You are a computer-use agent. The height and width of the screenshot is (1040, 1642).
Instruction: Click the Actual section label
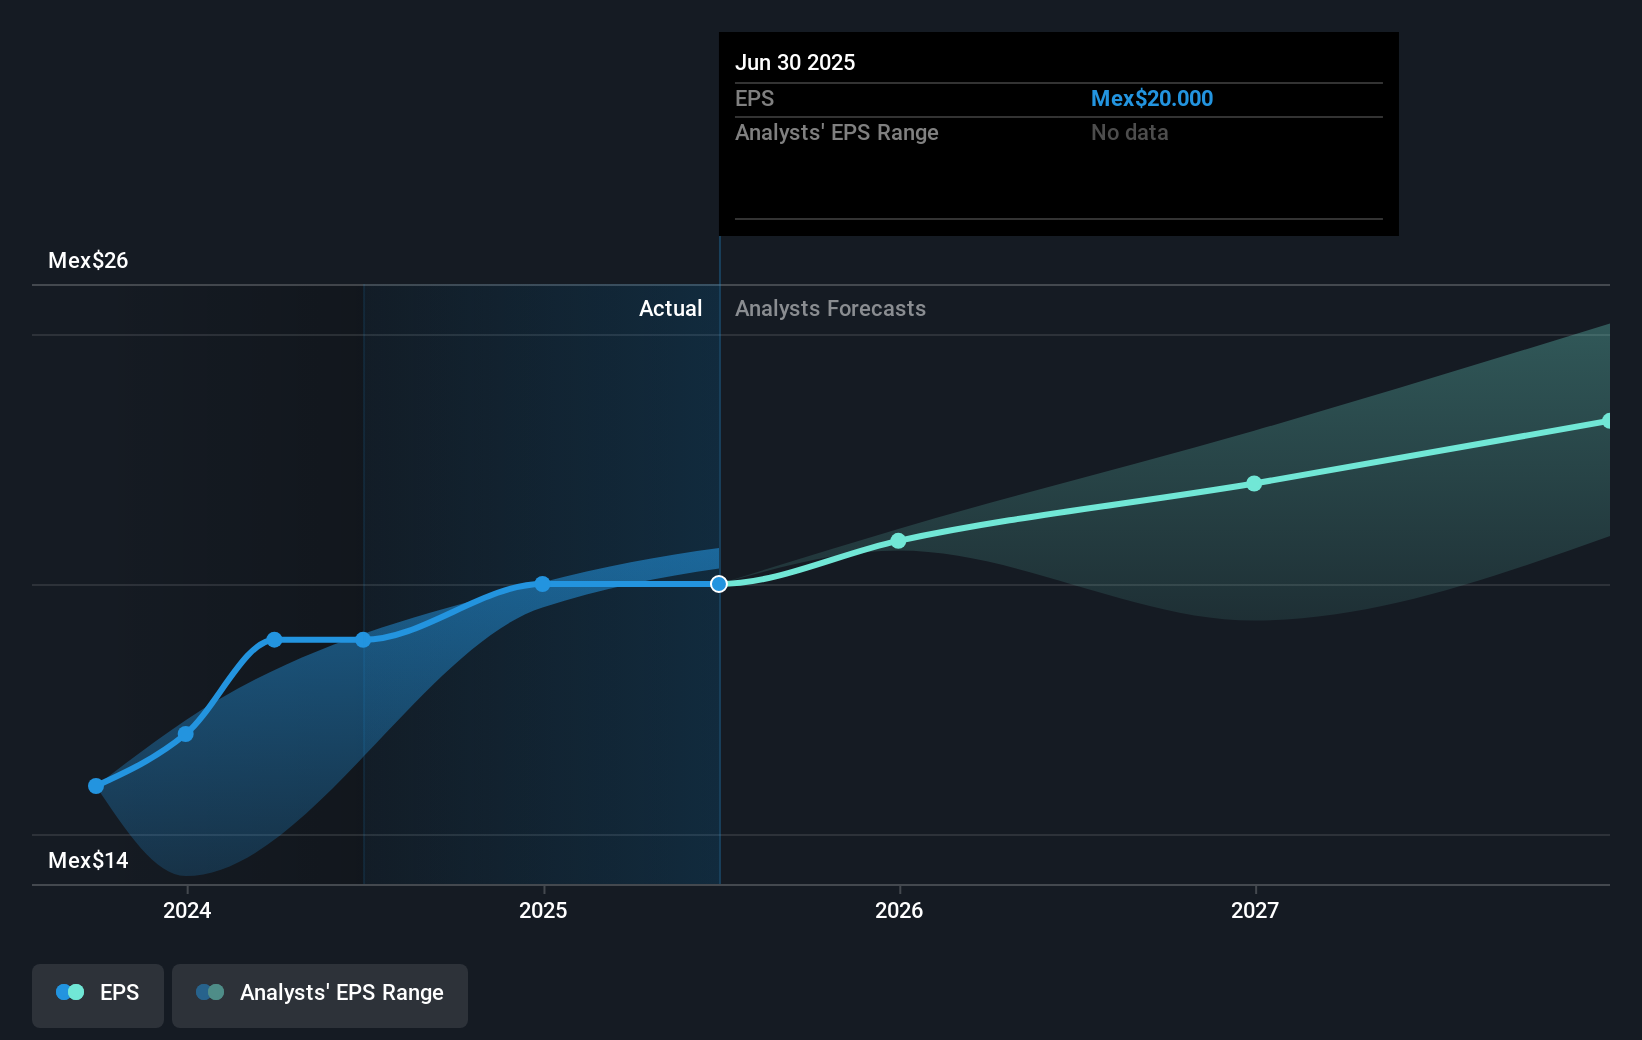click(670, 308)
